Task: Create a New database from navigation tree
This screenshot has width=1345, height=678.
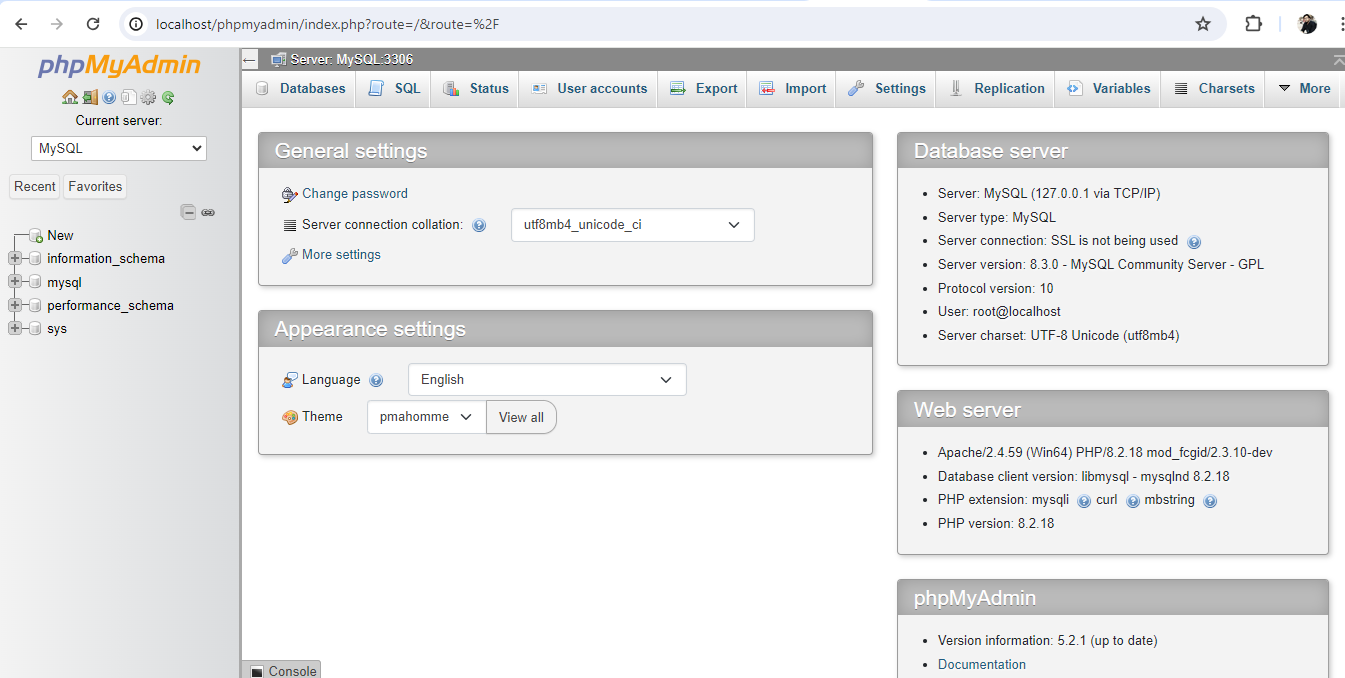Action: tap(60, 235)
